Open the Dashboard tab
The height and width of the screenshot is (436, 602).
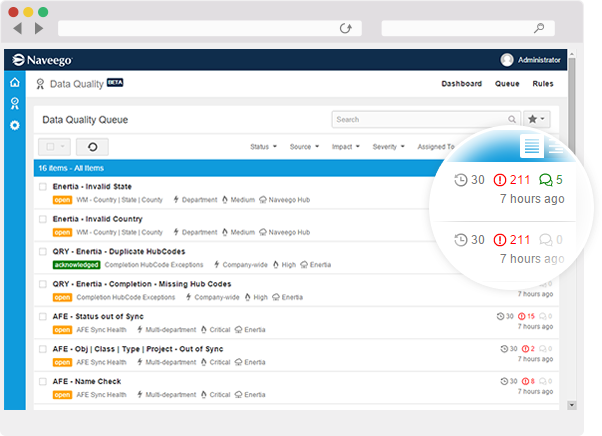461,84
